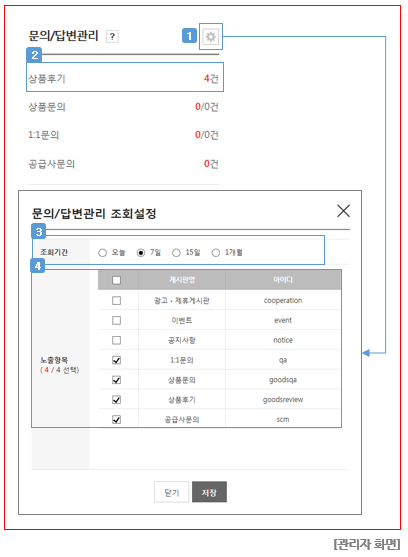Image resolution: width=408 pixels, height=557 pixels.
Task: Open the 상품문의 summary row
Action: tap(124, 107)
